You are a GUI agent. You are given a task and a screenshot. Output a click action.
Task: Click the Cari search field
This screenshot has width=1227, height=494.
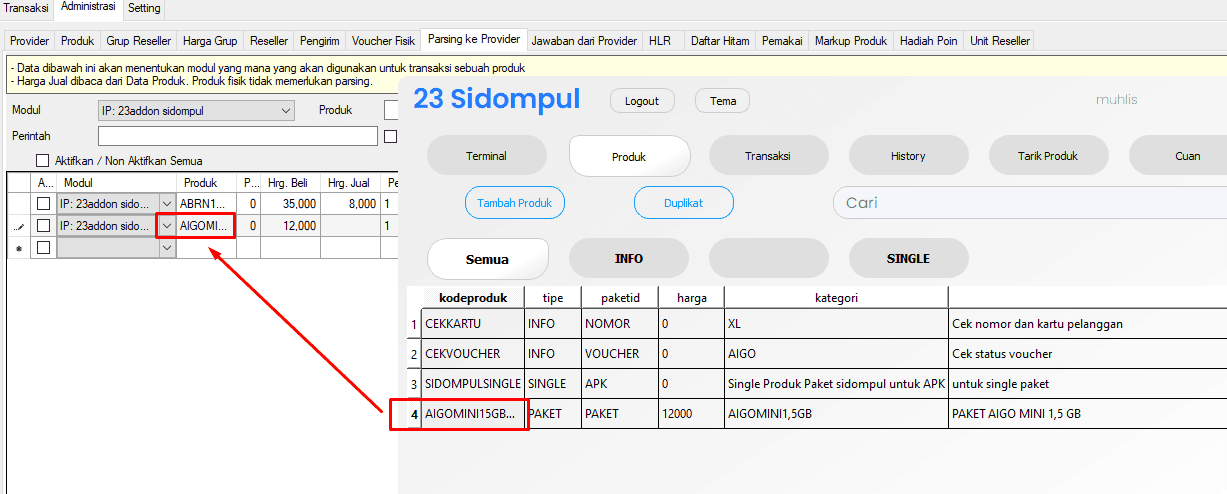tap(1030, 202)
